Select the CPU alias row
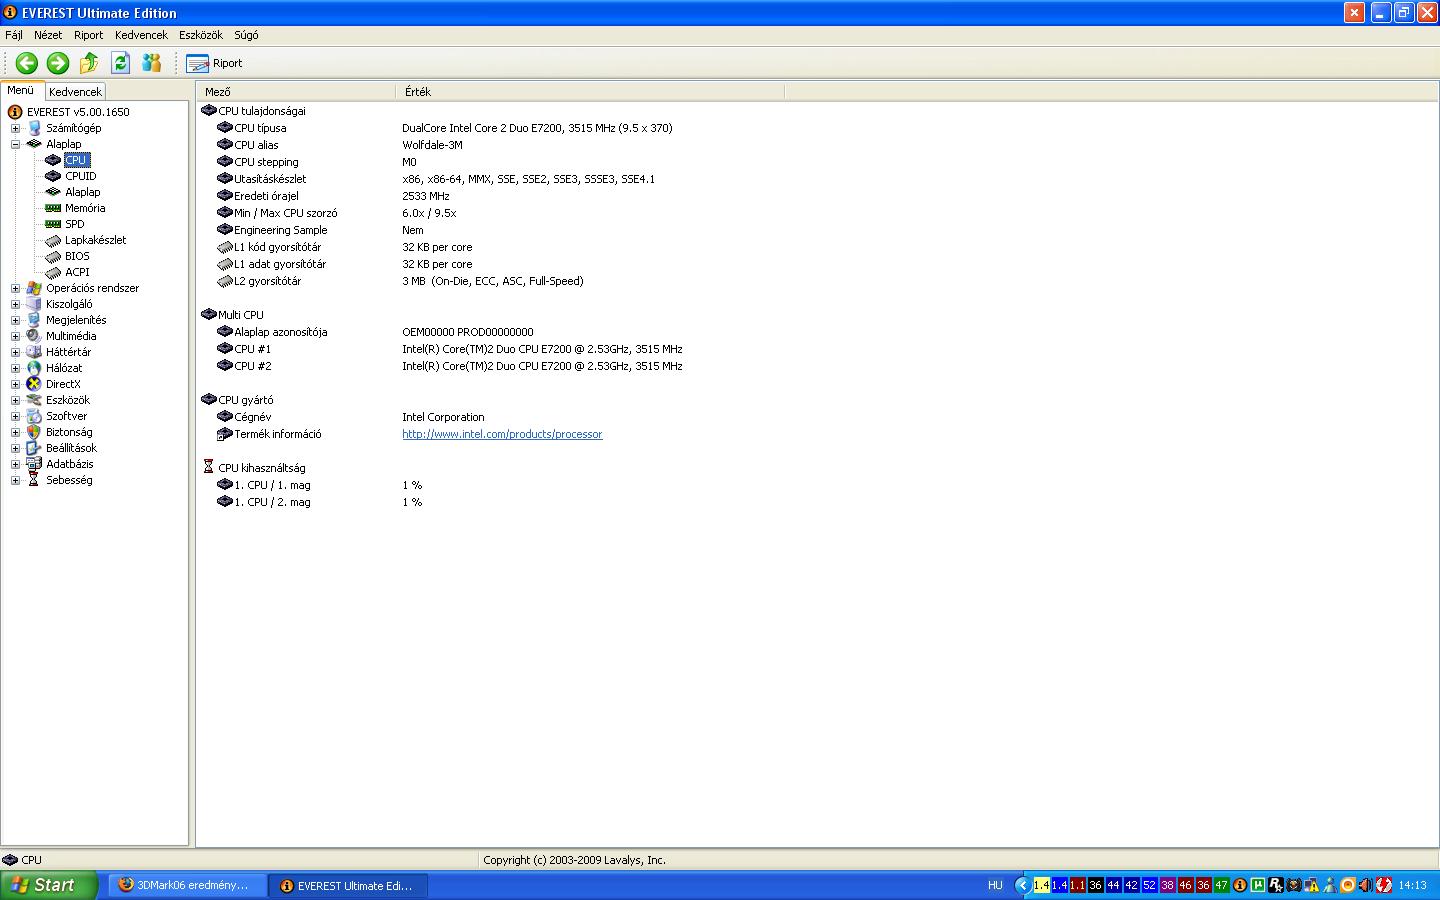 point(817,145)
